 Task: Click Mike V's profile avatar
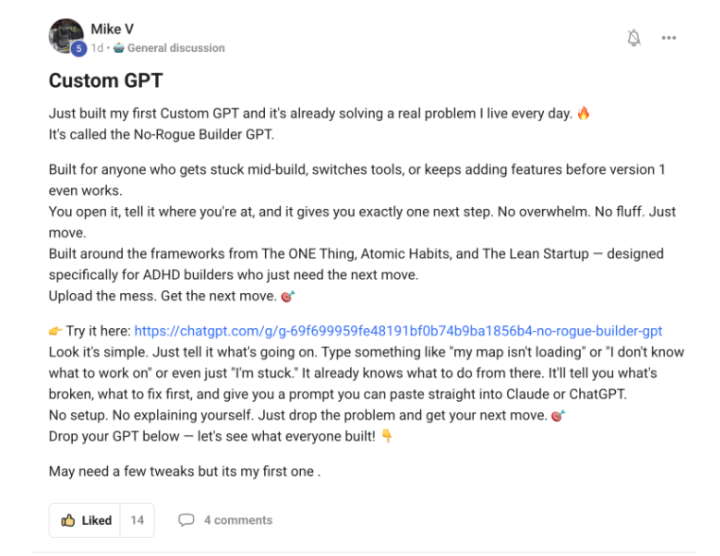click(x=66, y=35)
